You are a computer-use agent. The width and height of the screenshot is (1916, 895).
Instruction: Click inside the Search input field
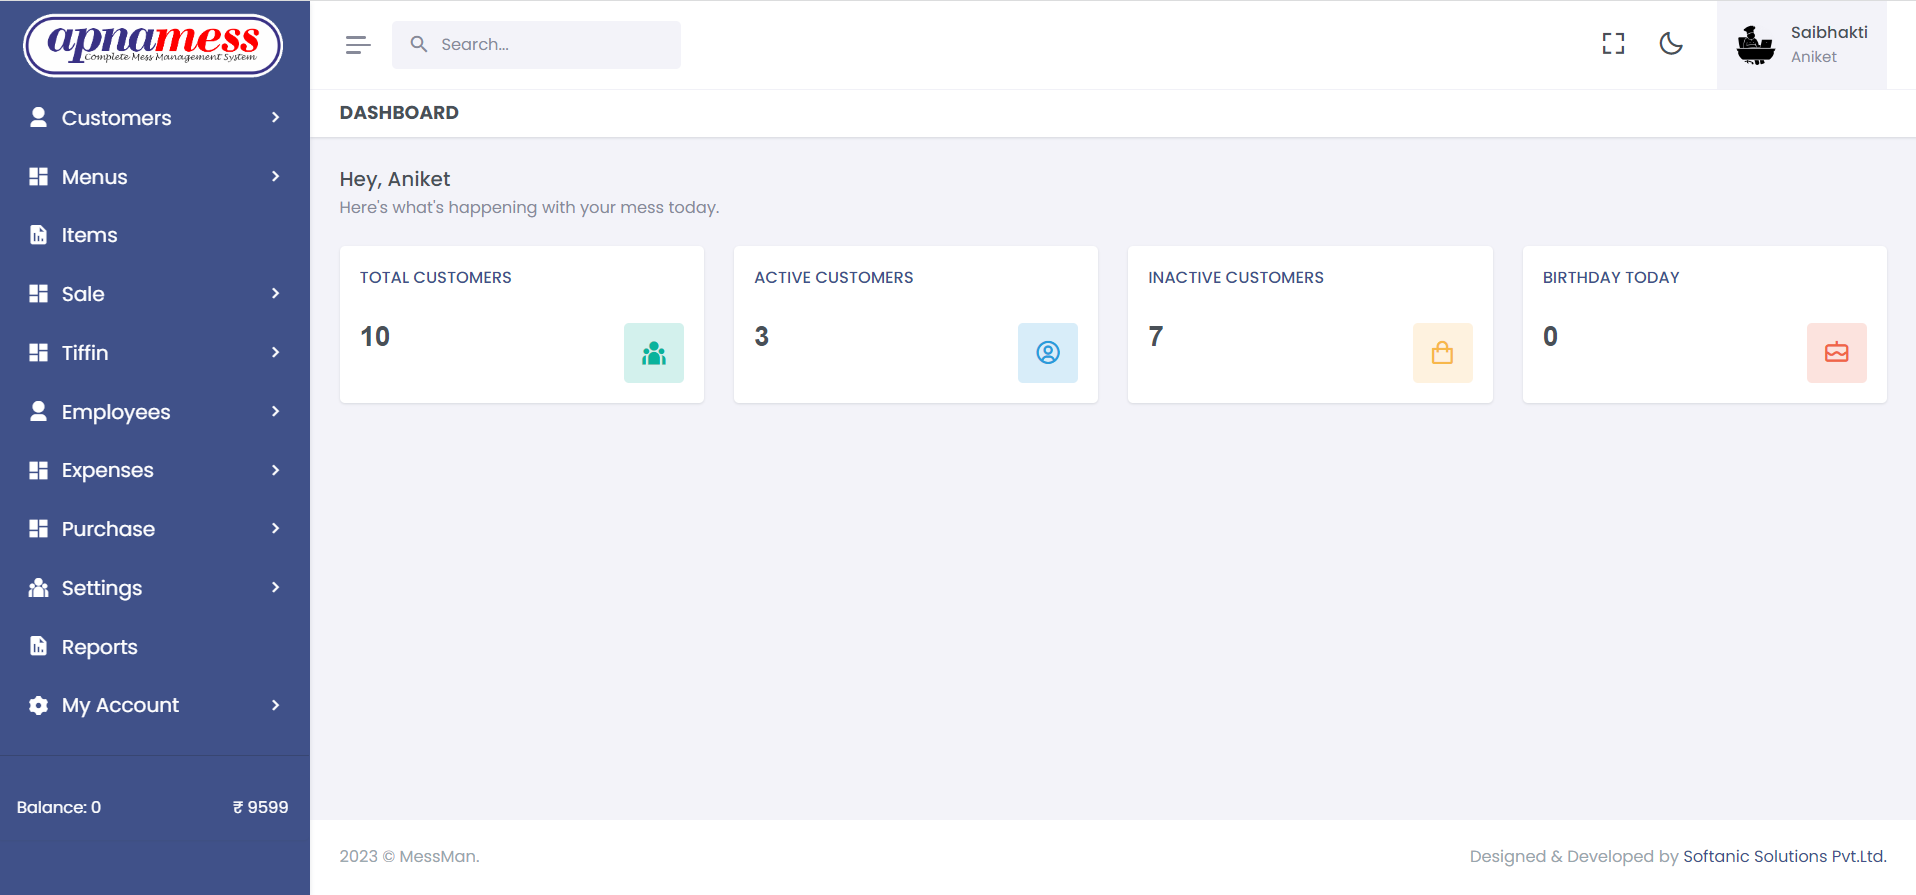(536, 45)
